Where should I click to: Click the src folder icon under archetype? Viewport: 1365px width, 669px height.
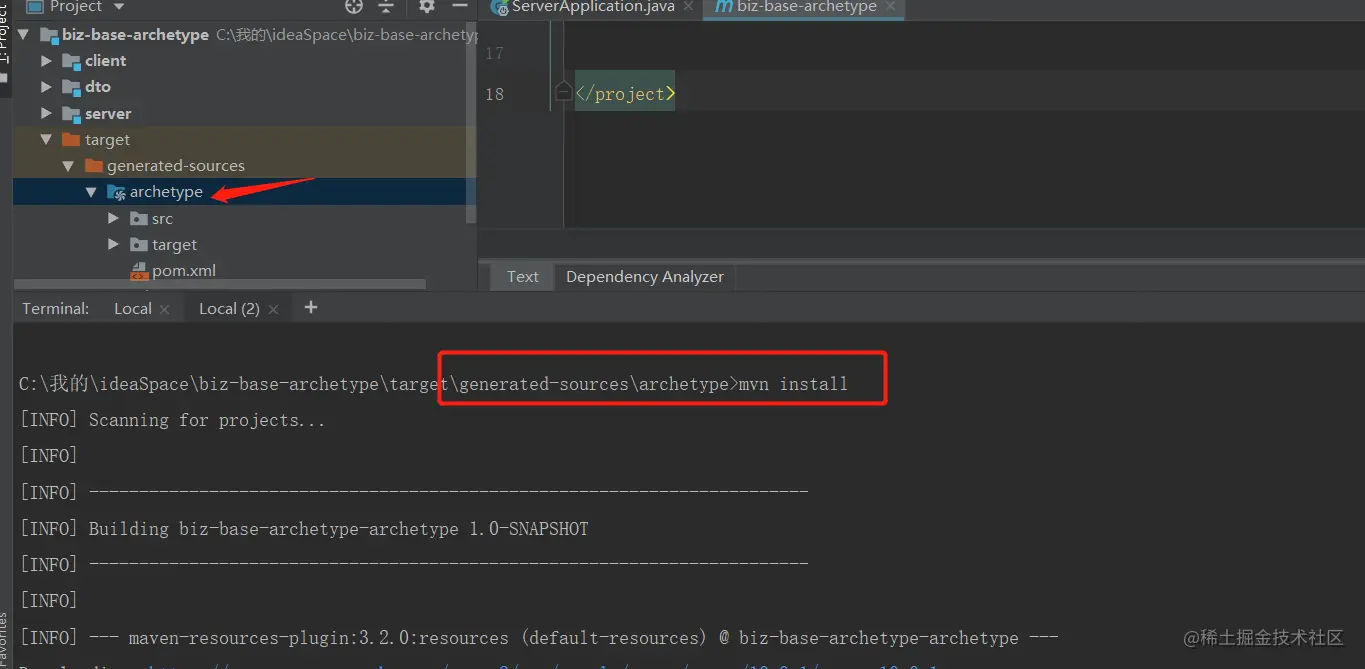tap(139, 218)
